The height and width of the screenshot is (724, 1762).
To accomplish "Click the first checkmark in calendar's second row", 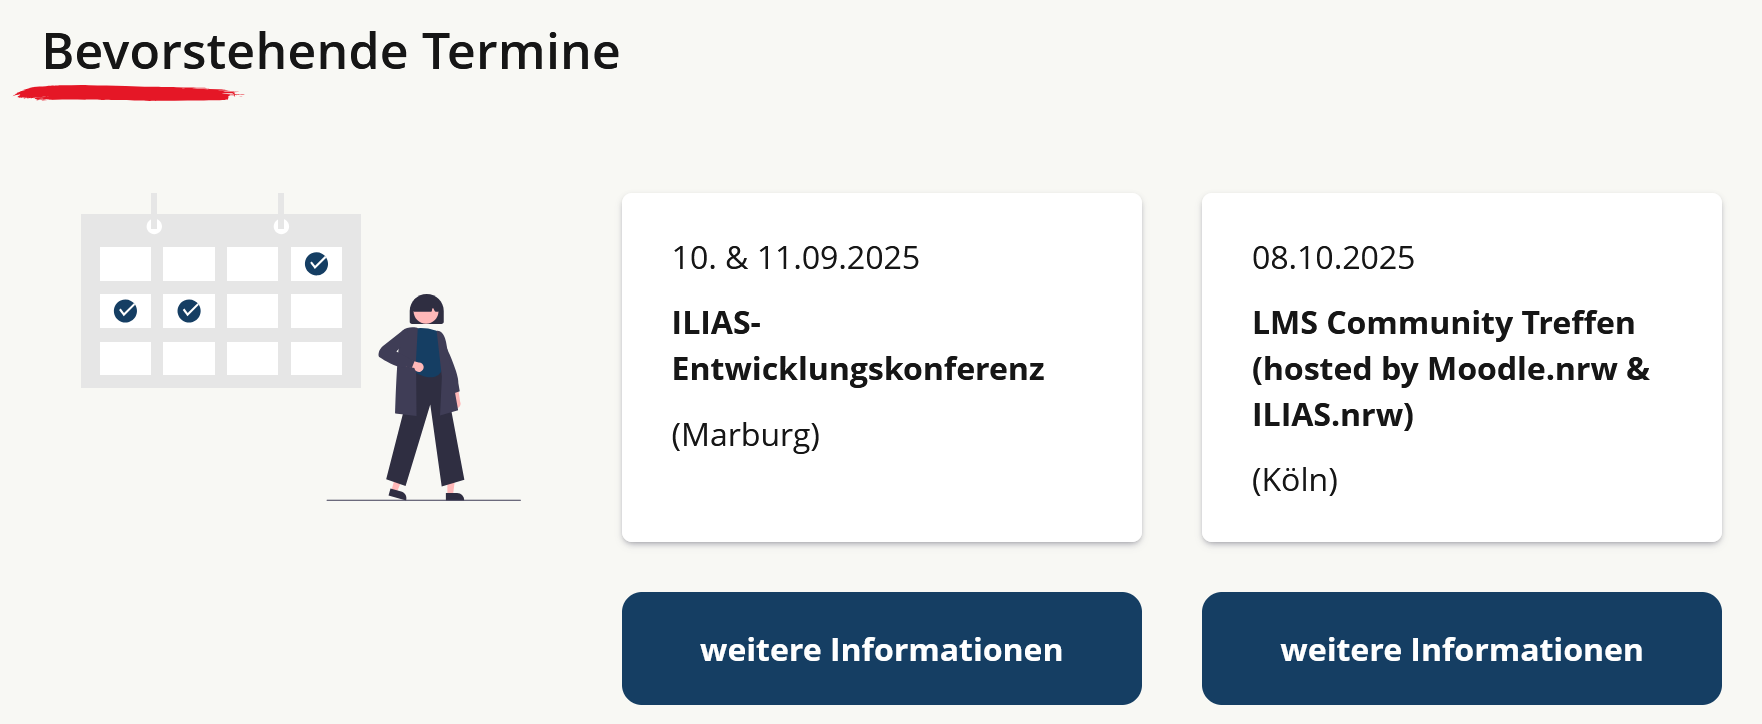I will (126, 311).
